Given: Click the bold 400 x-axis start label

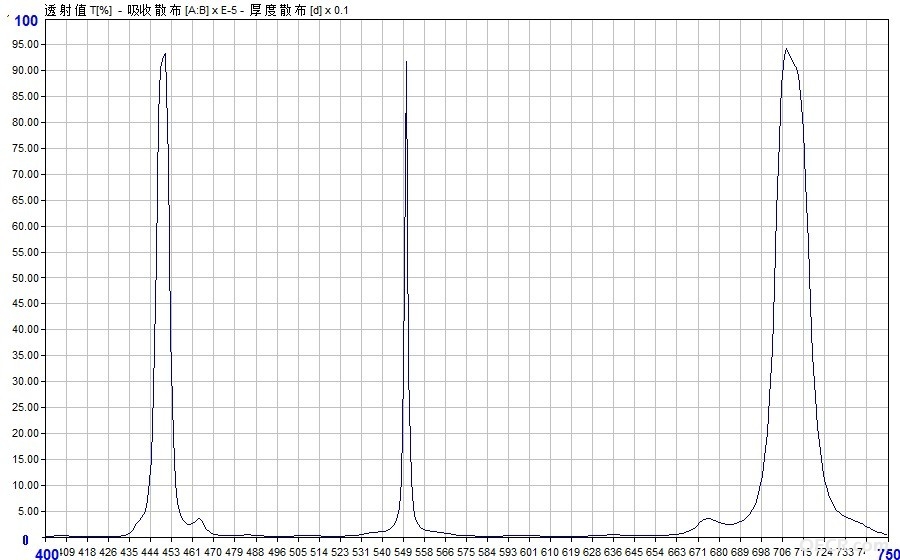Looking at the screenshot, I should [x=46, y=554].
